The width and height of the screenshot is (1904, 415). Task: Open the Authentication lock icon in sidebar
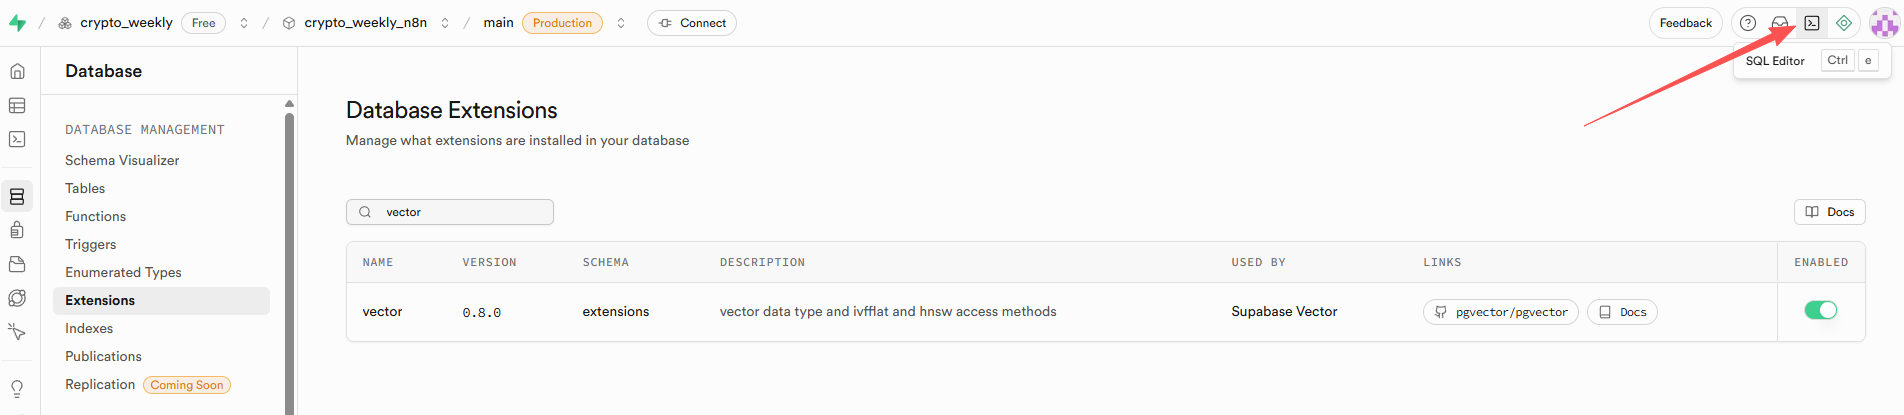pyautogui.click(x=17, y=230)
